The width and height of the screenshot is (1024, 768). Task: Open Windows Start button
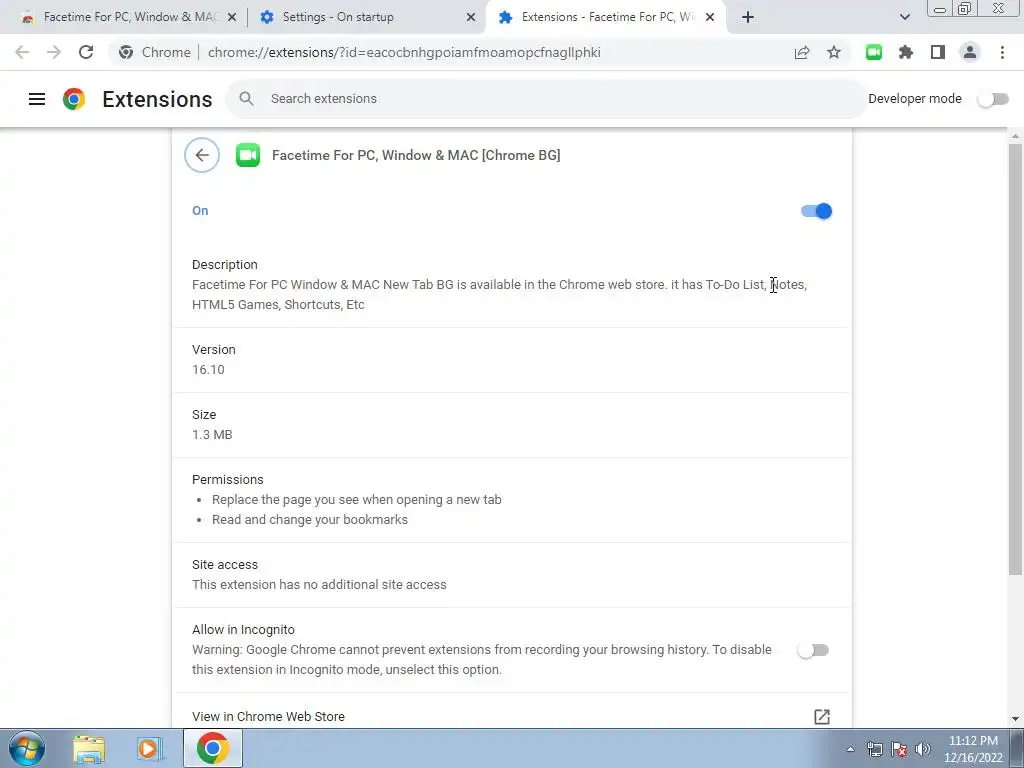point(27,748)
